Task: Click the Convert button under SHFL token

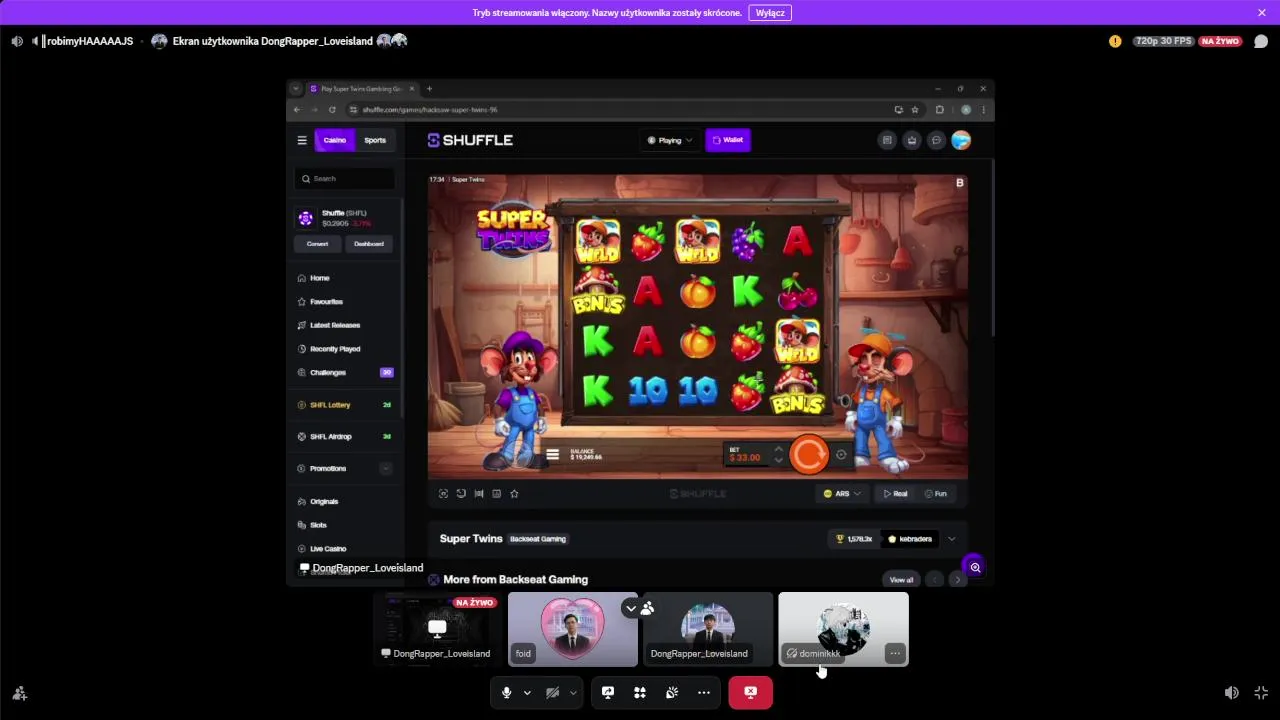Action: (x=317, y=244)
